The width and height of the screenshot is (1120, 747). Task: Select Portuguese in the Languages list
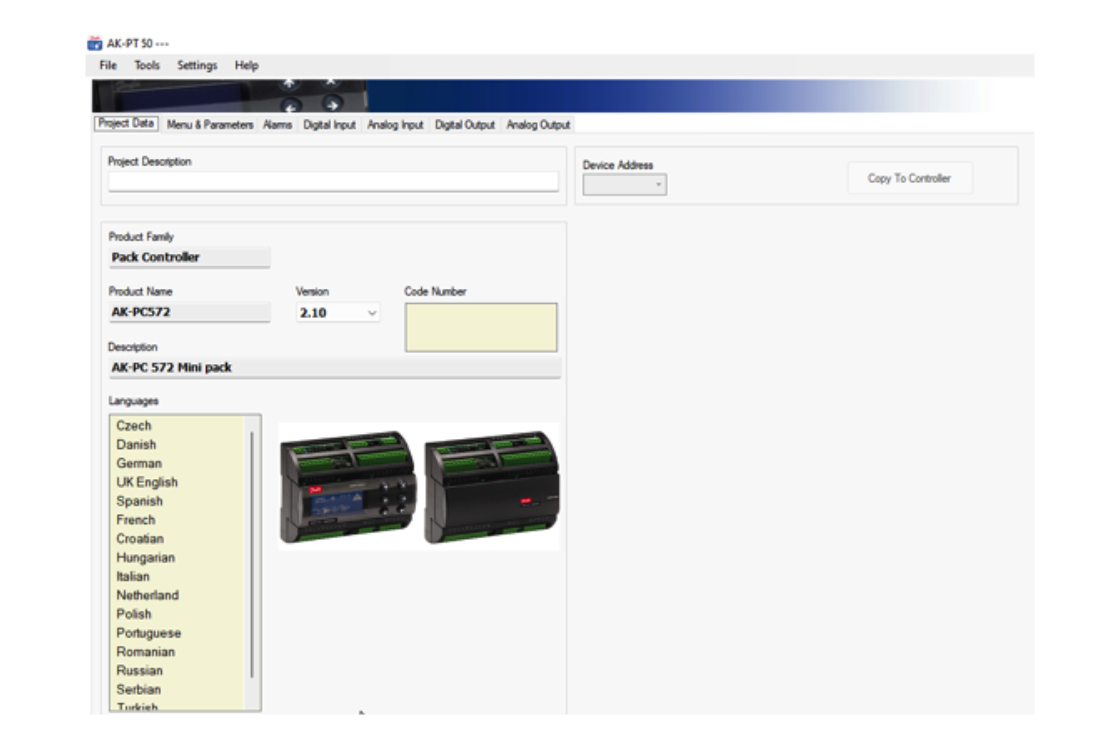coord(149,633)
